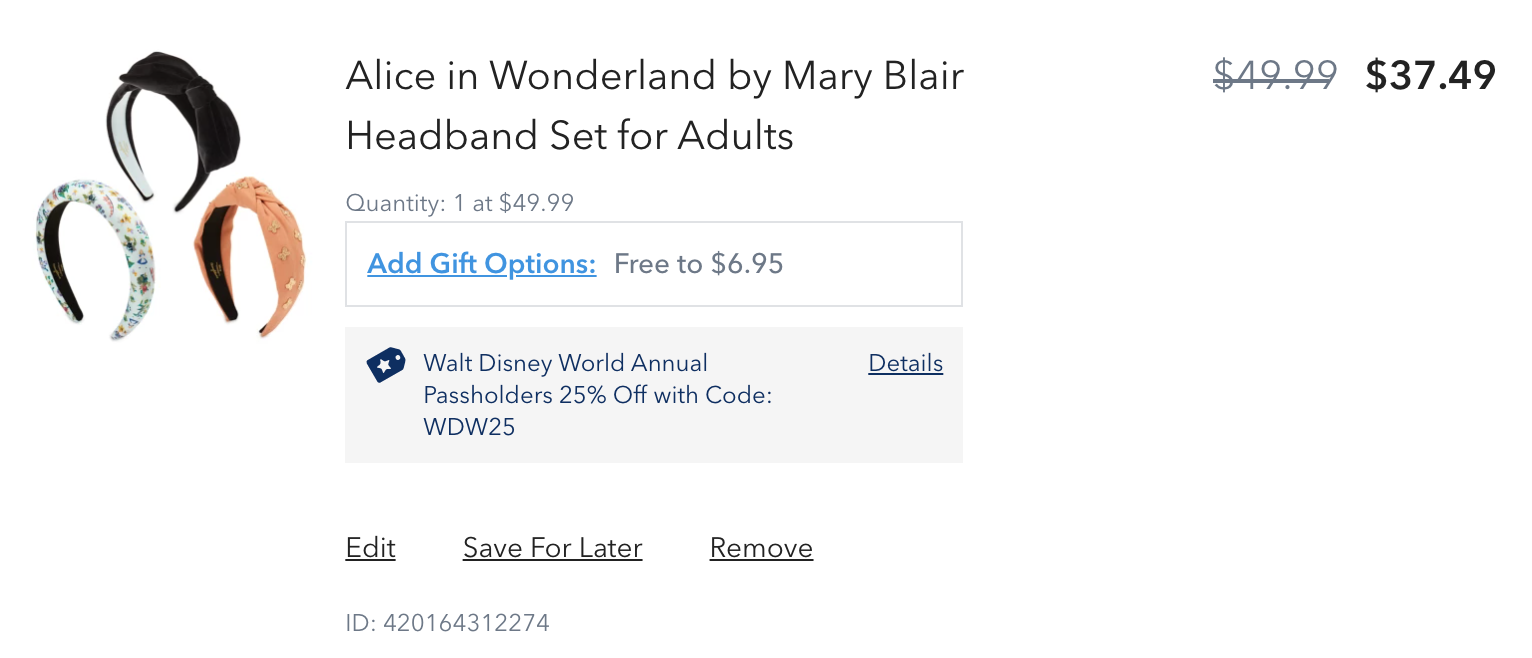
Task: Open the Add Gift Options link
Action: coord(482,264)
